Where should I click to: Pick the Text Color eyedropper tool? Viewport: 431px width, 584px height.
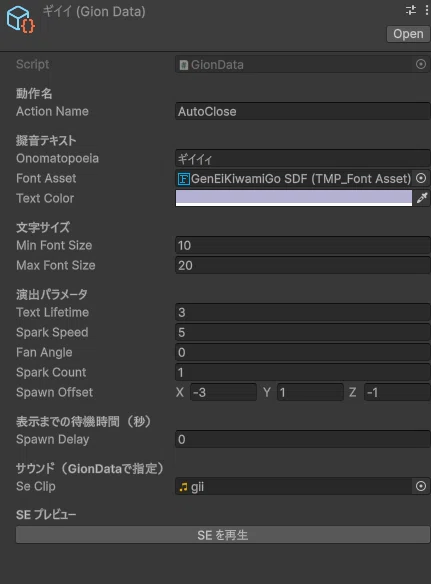pos(422,198)
